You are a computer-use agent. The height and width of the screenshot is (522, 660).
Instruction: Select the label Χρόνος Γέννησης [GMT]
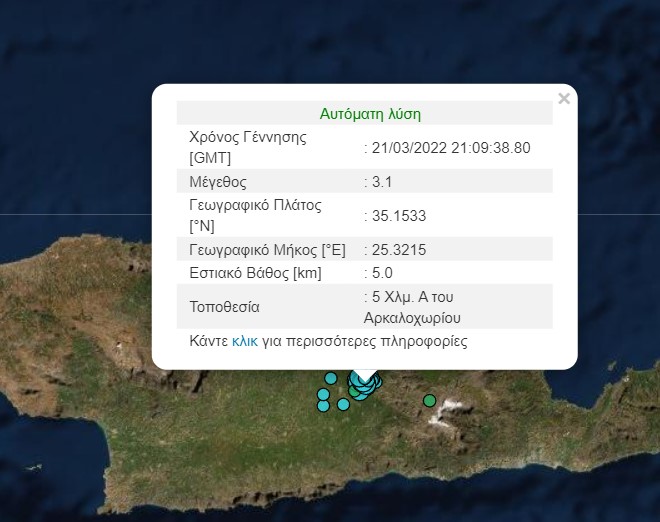(248, 147)
